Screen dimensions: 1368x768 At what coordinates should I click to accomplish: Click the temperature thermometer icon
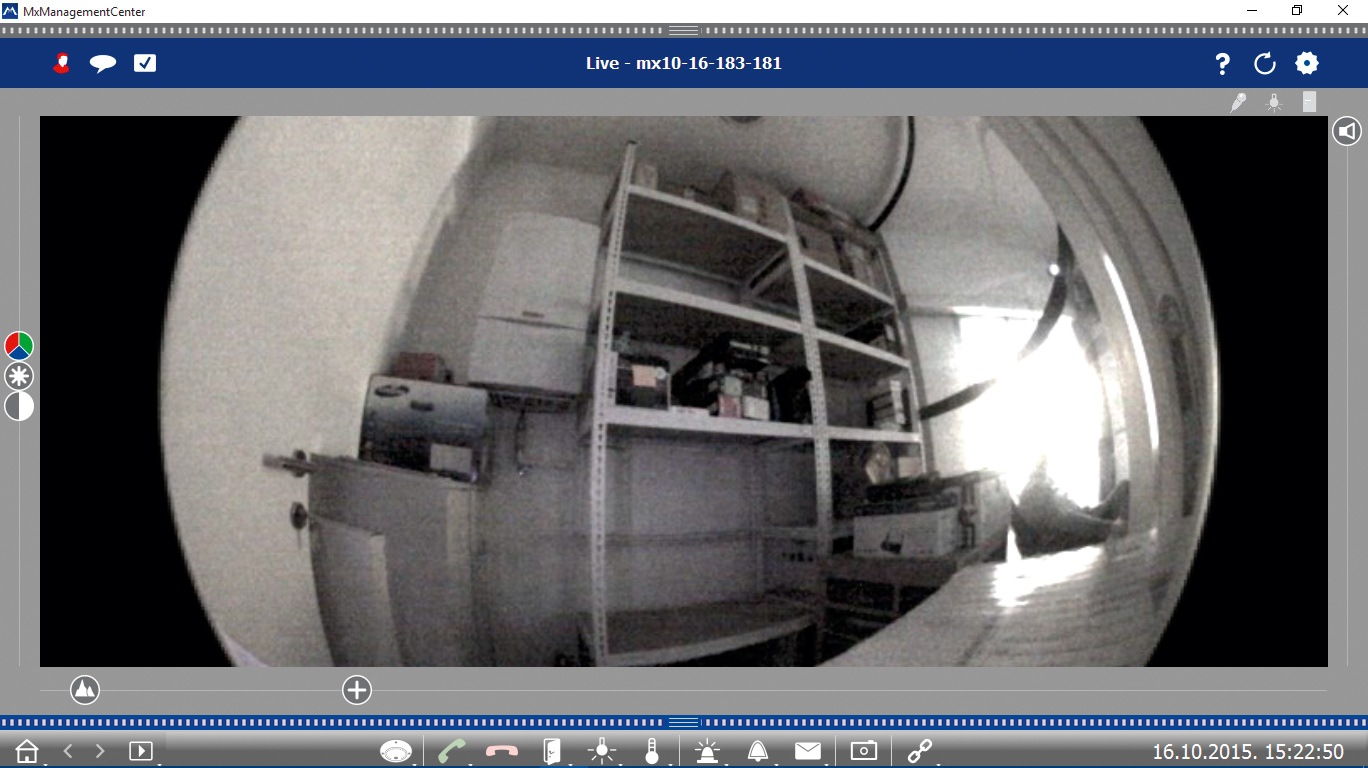pos(652,751)
